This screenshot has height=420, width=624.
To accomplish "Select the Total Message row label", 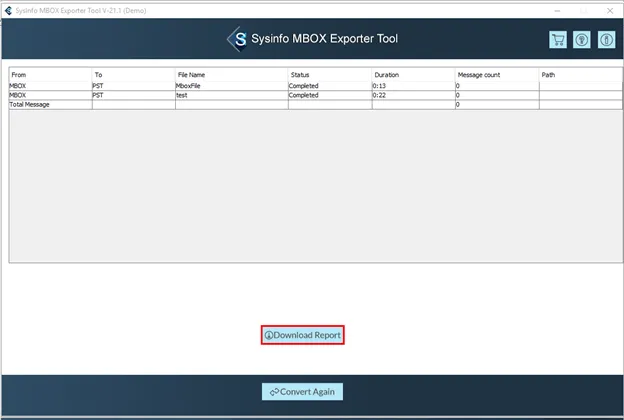I will pyautogui.click(x=29, y=105).
